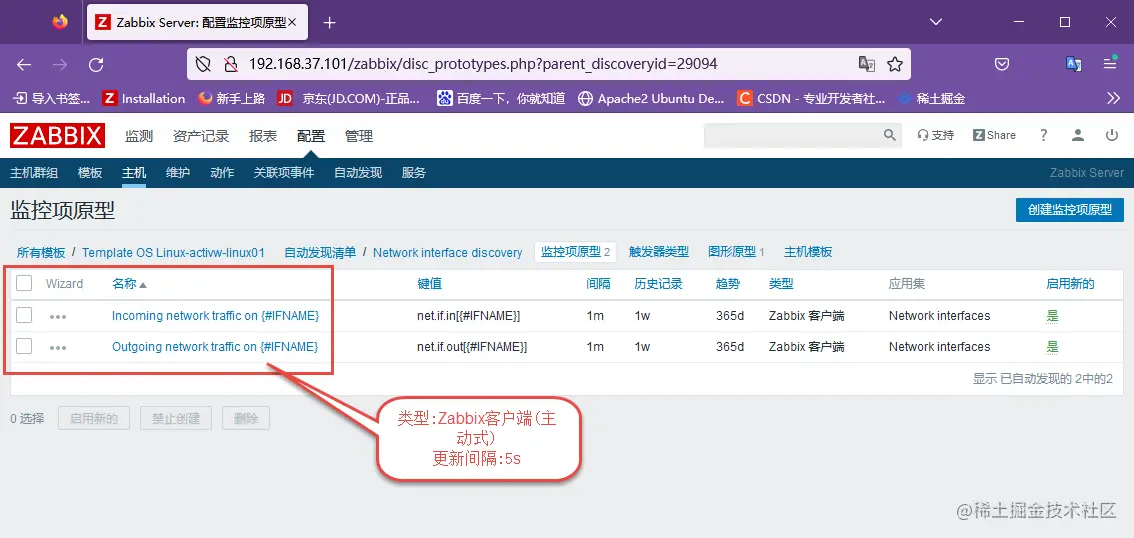Open Incoming network traffic on {#IFNAME}
This screenshot has height=538, width=1134.
pos(216,316)
